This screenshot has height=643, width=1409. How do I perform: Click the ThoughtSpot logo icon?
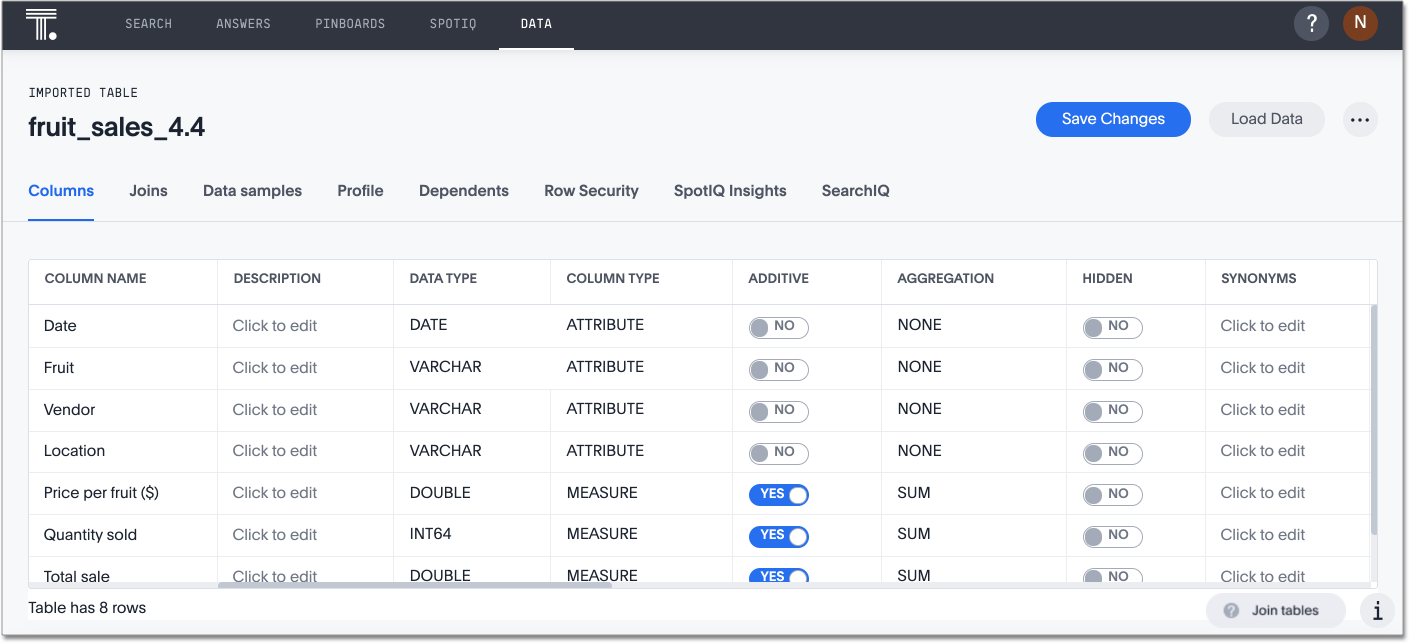[42, 24]
